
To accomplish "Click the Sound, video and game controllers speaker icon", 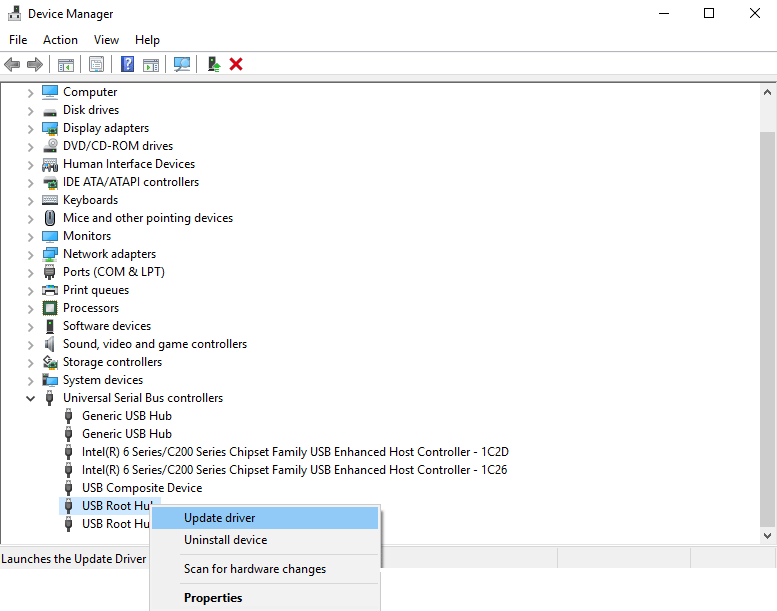I will click(x=50, y=343).
